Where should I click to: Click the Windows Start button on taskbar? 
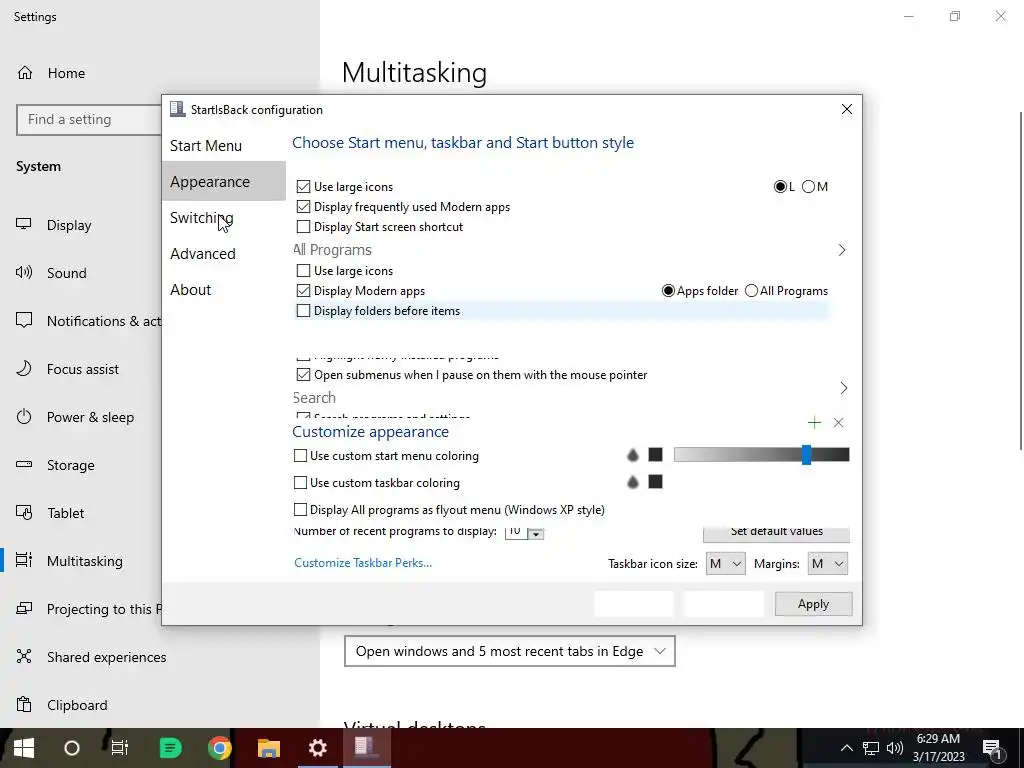(x=24, y=748)
